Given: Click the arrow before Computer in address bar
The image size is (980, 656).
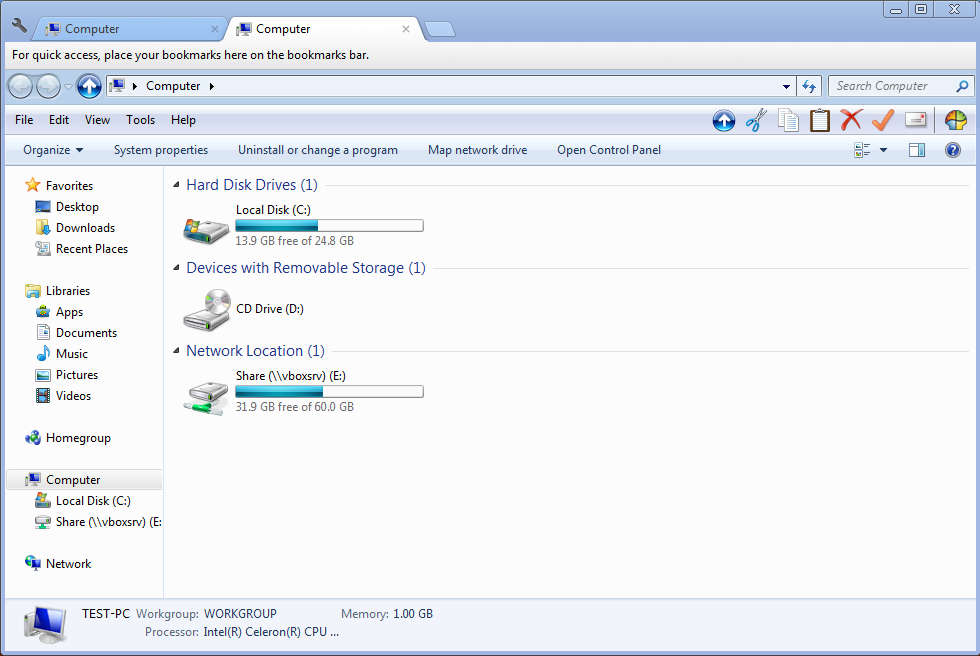Looking at the screenshot, I should (x=134, y=86).
